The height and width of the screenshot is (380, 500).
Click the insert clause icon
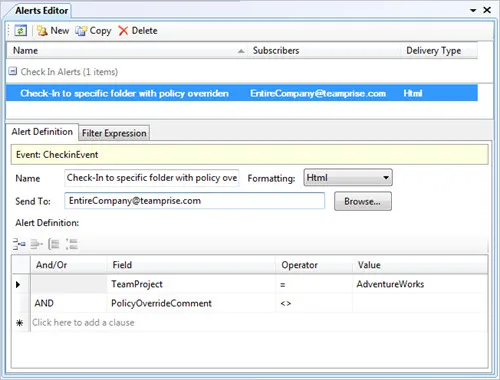tap(19, 244)
